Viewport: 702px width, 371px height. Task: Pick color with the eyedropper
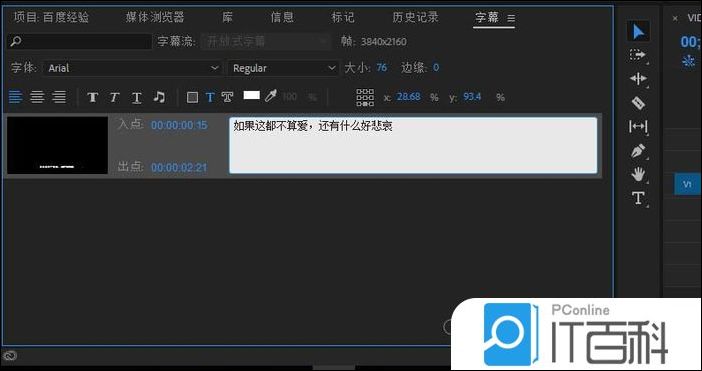pos(270,96)
